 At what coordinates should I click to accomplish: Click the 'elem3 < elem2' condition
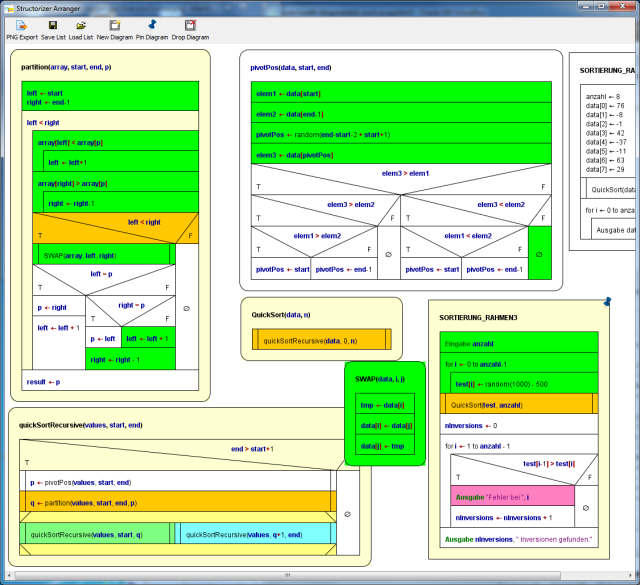click(x=476, y=210)
